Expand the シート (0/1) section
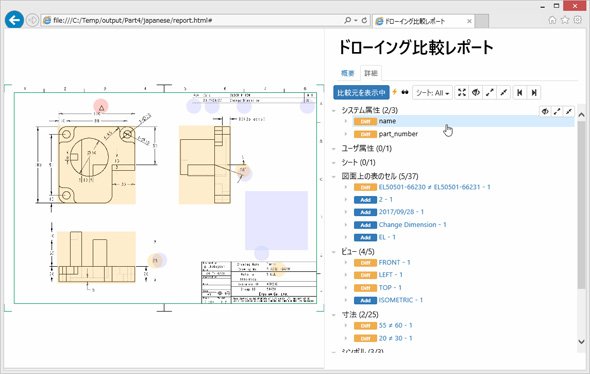This screenshot has height=374, width=590. click(x=334, y=163)
